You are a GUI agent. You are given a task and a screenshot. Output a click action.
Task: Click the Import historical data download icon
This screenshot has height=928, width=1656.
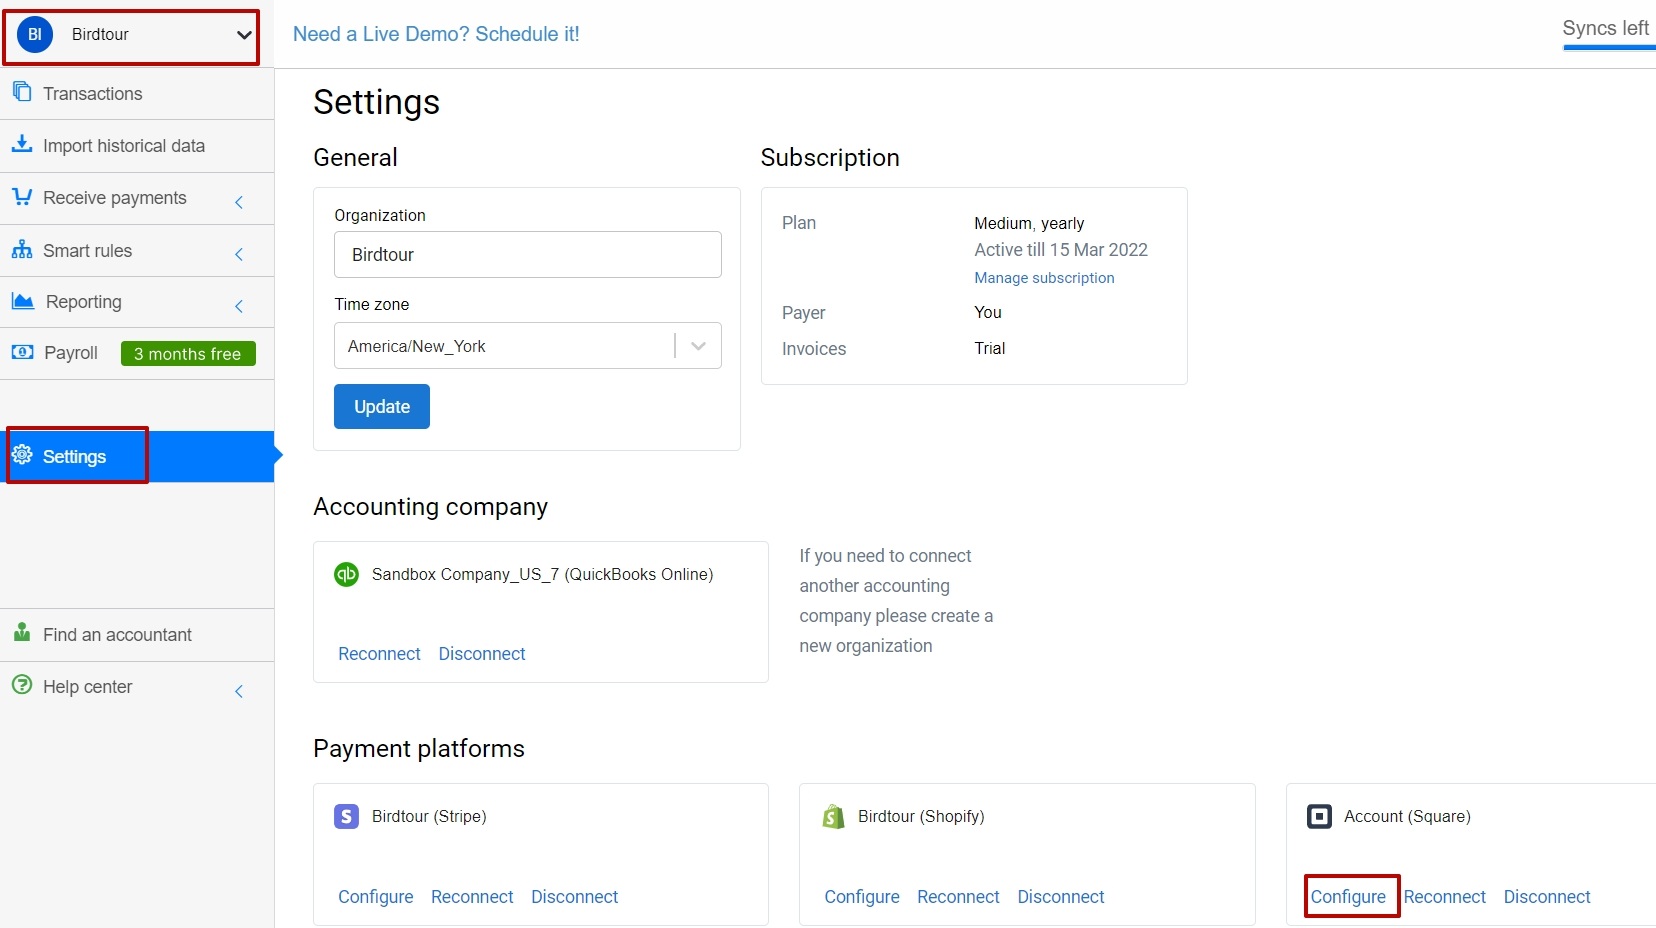(22, 144)
